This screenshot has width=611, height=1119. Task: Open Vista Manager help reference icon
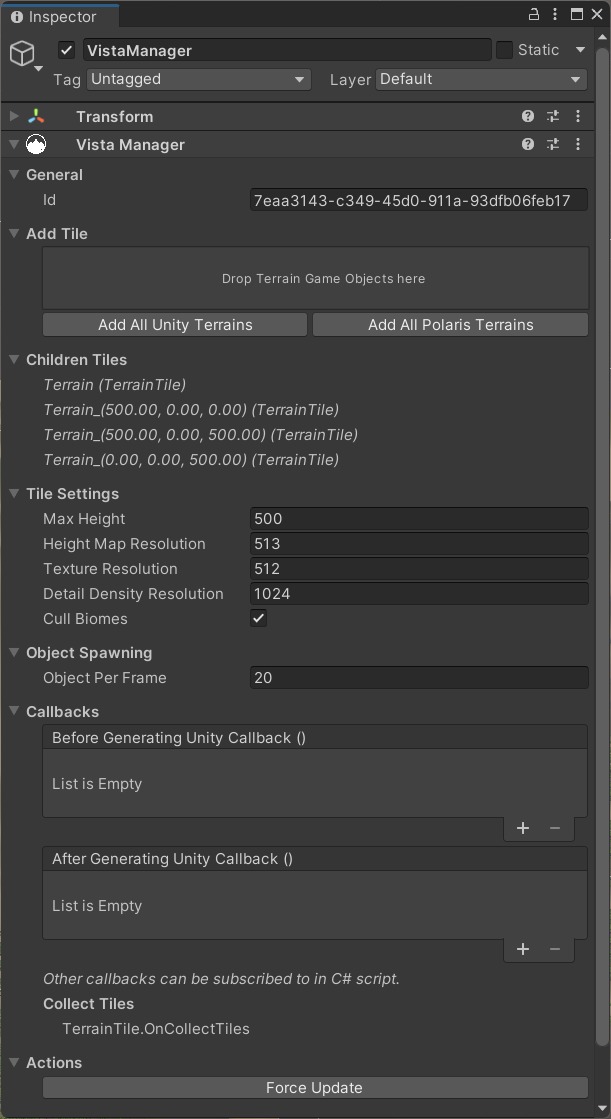pos(527,144)
